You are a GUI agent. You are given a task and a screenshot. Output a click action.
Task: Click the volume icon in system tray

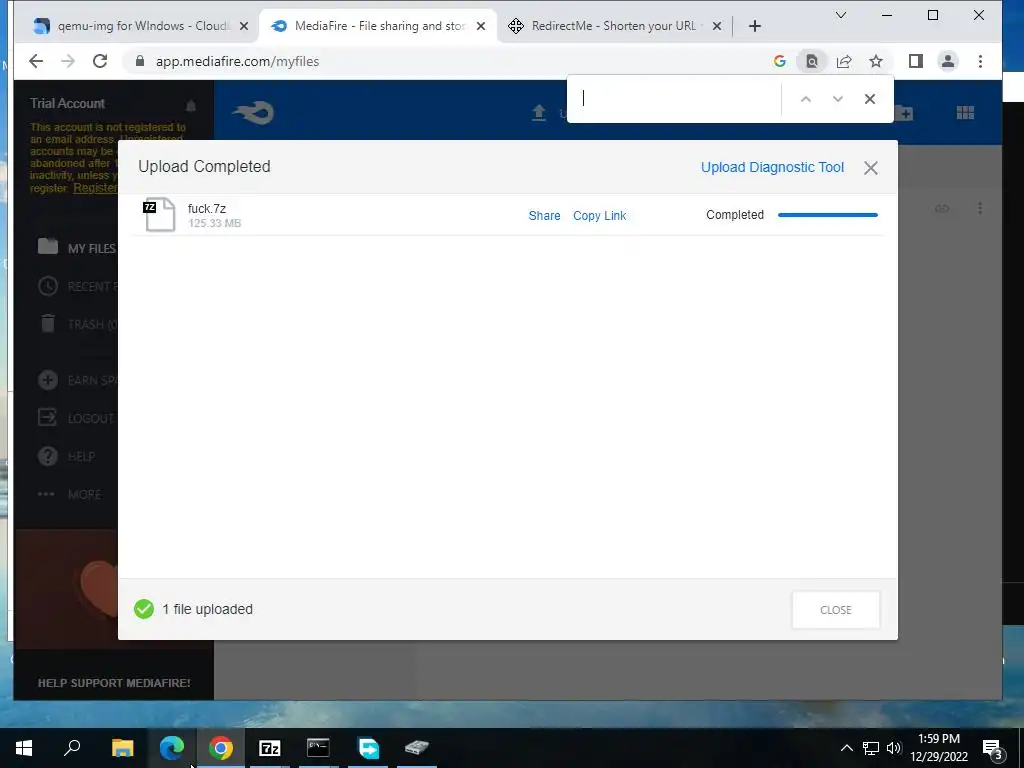pyautogui.click(x=894, y=748)
